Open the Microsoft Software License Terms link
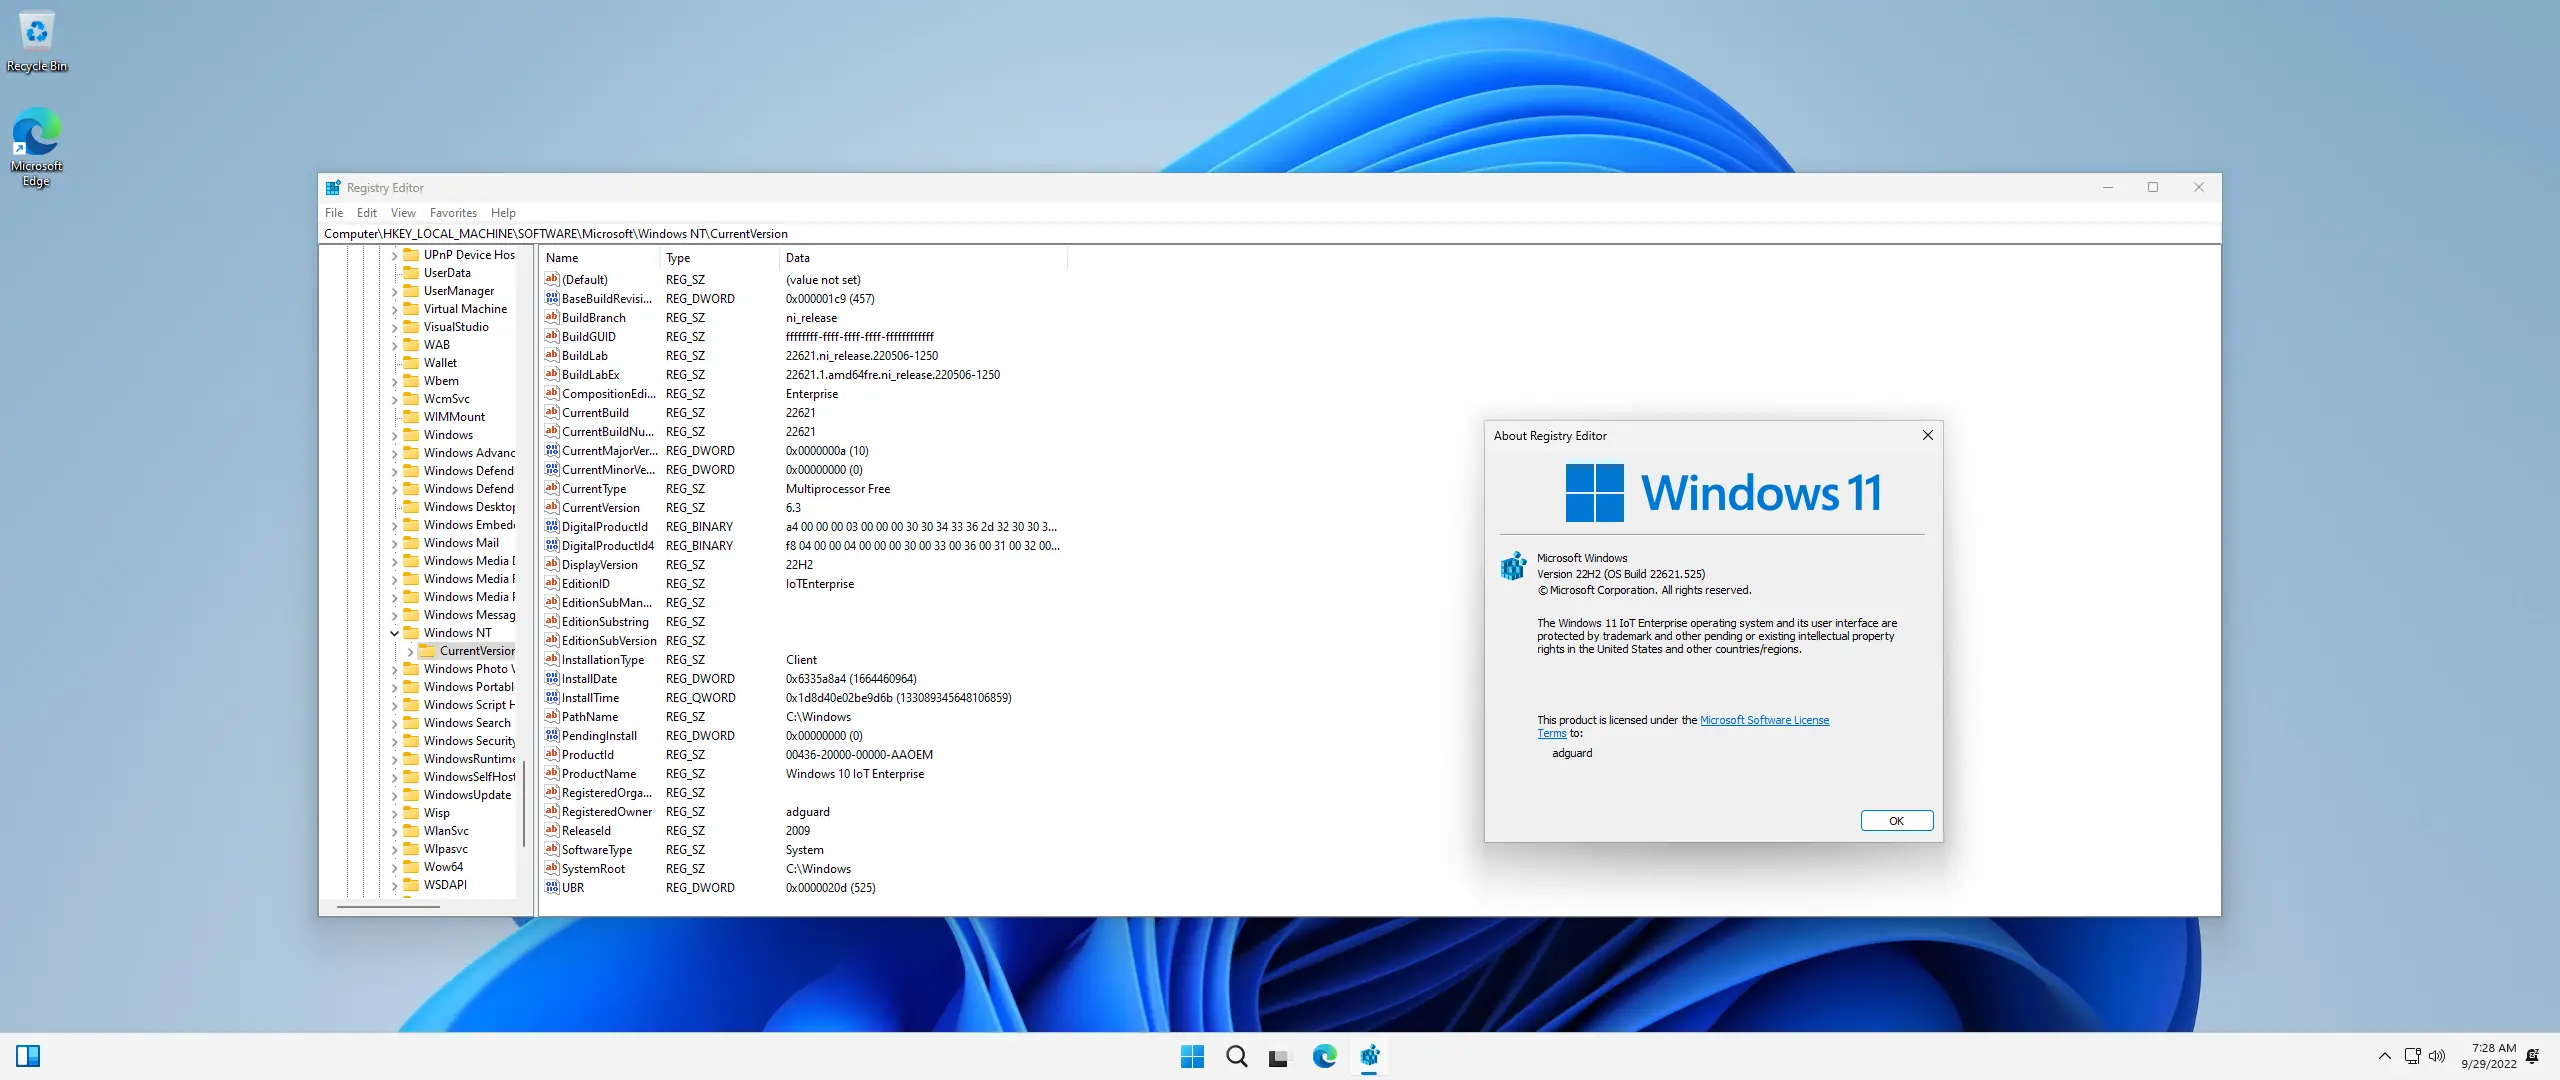 1763,720
